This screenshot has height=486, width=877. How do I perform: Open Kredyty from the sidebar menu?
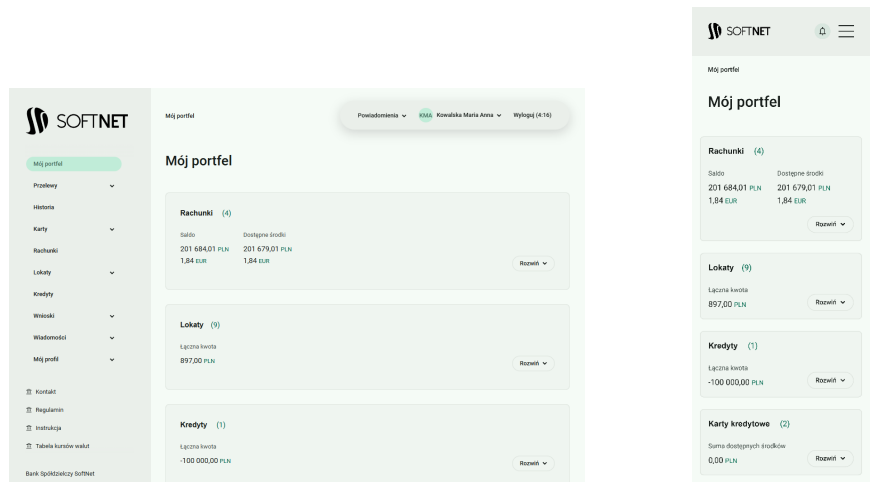43,294
